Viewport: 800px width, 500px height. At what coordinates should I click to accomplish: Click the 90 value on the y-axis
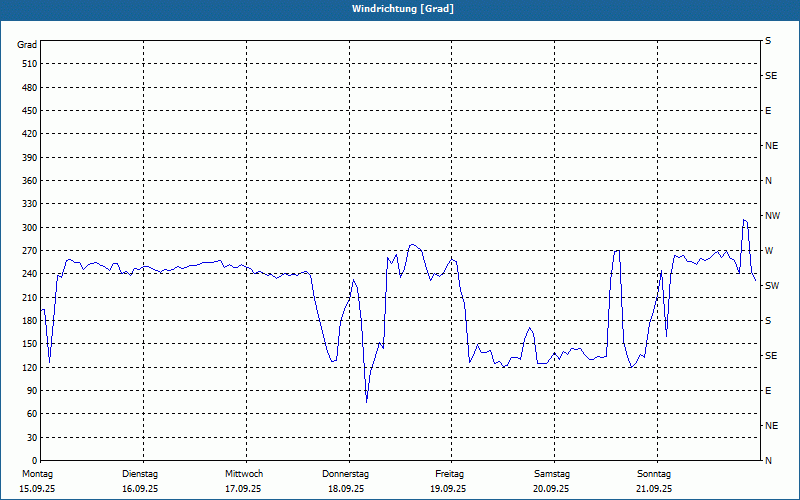pyautogui.click(x=32, y=391)
